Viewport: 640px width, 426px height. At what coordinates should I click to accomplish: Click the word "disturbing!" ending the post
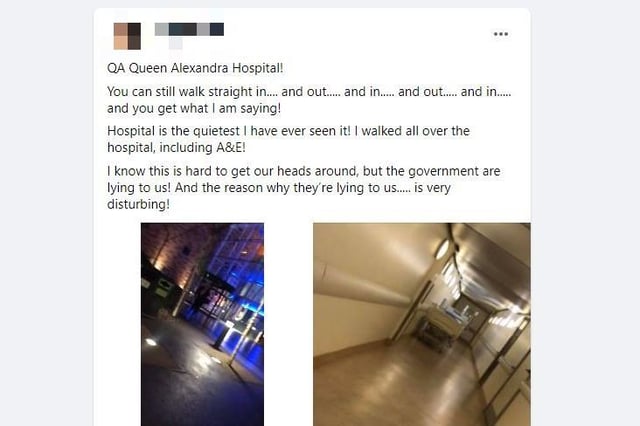point(138,204)
